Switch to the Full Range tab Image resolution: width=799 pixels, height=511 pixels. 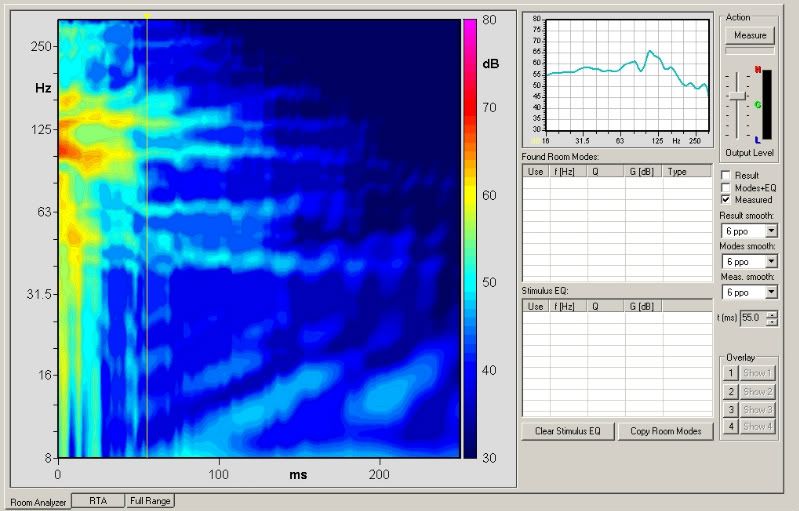coord(150,501)
